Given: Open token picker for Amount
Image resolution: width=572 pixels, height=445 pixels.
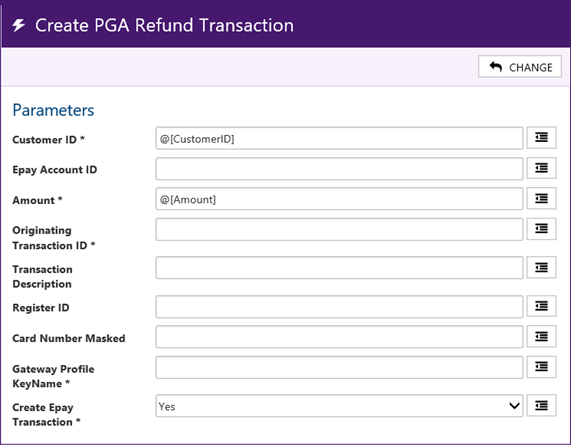Looking at the screenshot, I should 541,198.
